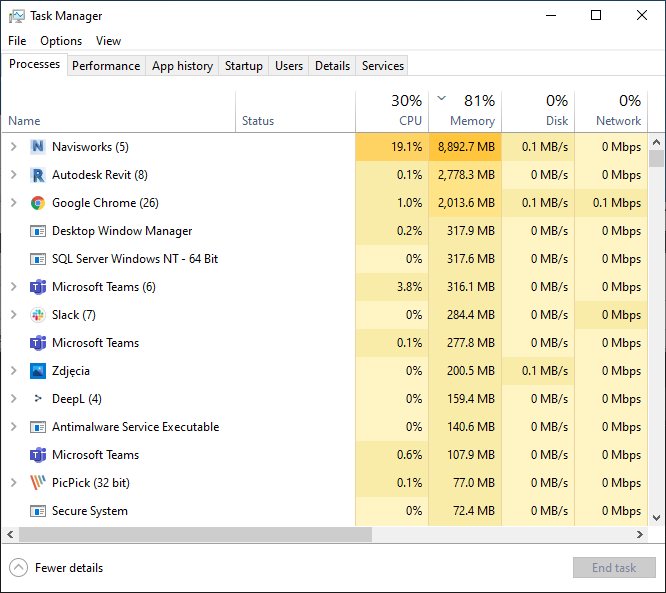
Task: Click the Task Manager title bar icon
Action: (x=17, y=16)
